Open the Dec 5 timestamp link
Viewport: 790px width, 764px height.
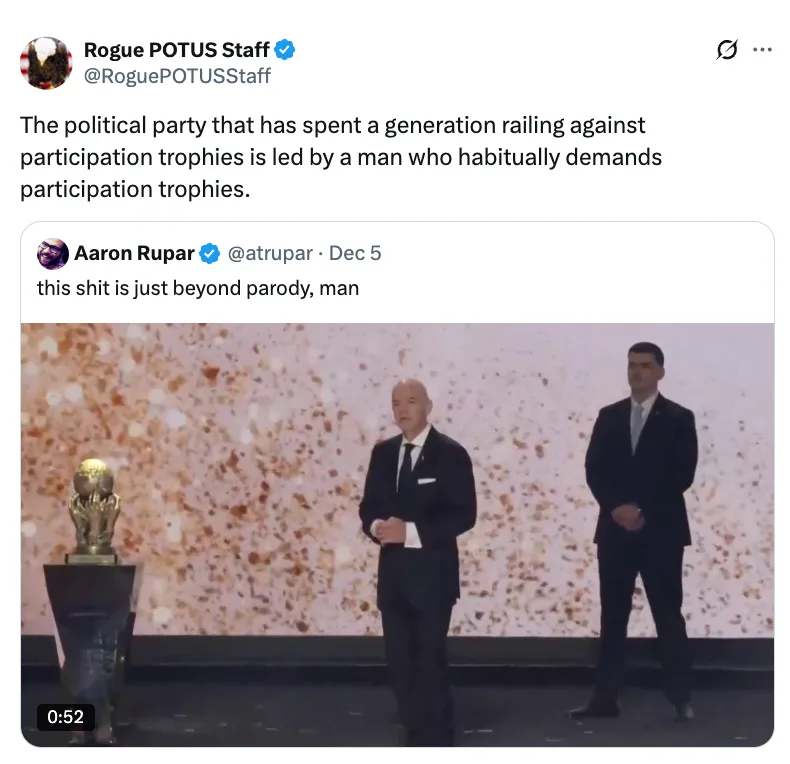355,253
